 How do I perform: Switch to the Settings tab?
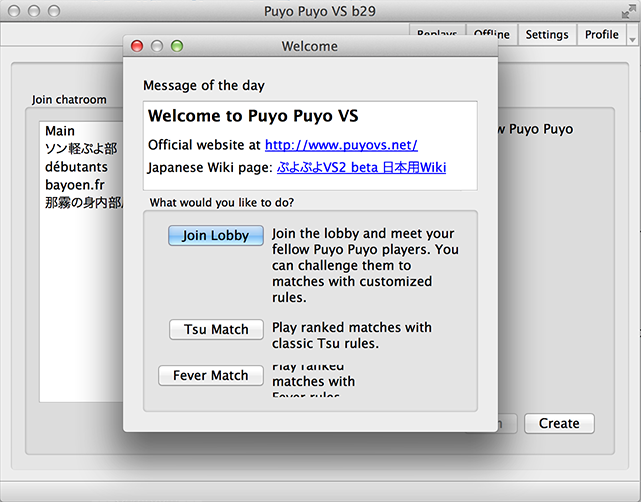tap(547, 35)
